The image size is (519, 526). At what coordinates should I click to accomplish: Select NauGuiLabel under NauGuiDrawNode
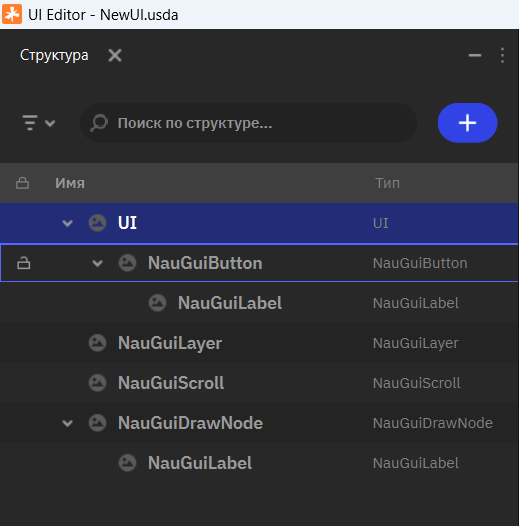(x=200, y=463)
